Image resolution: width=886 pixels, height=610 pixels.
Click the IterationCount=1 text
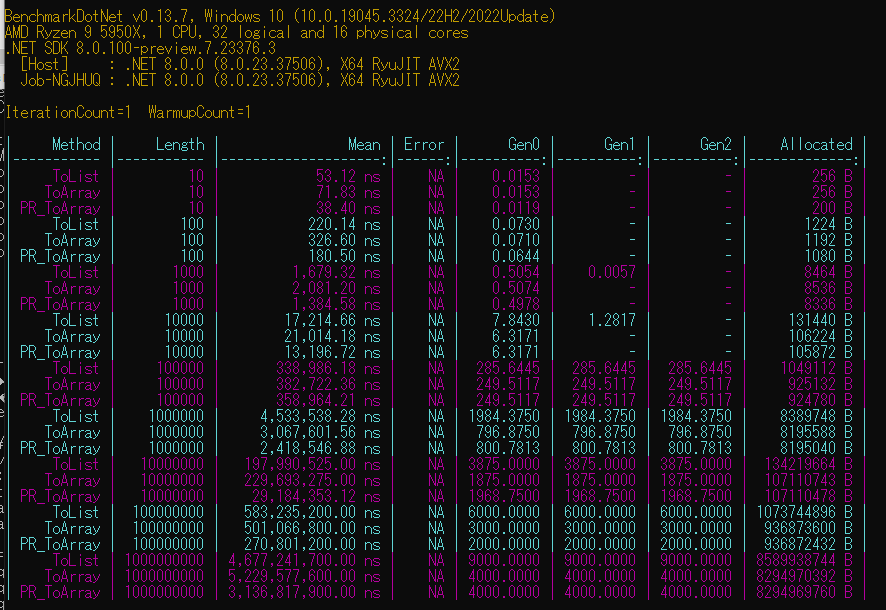click(68, 112)
